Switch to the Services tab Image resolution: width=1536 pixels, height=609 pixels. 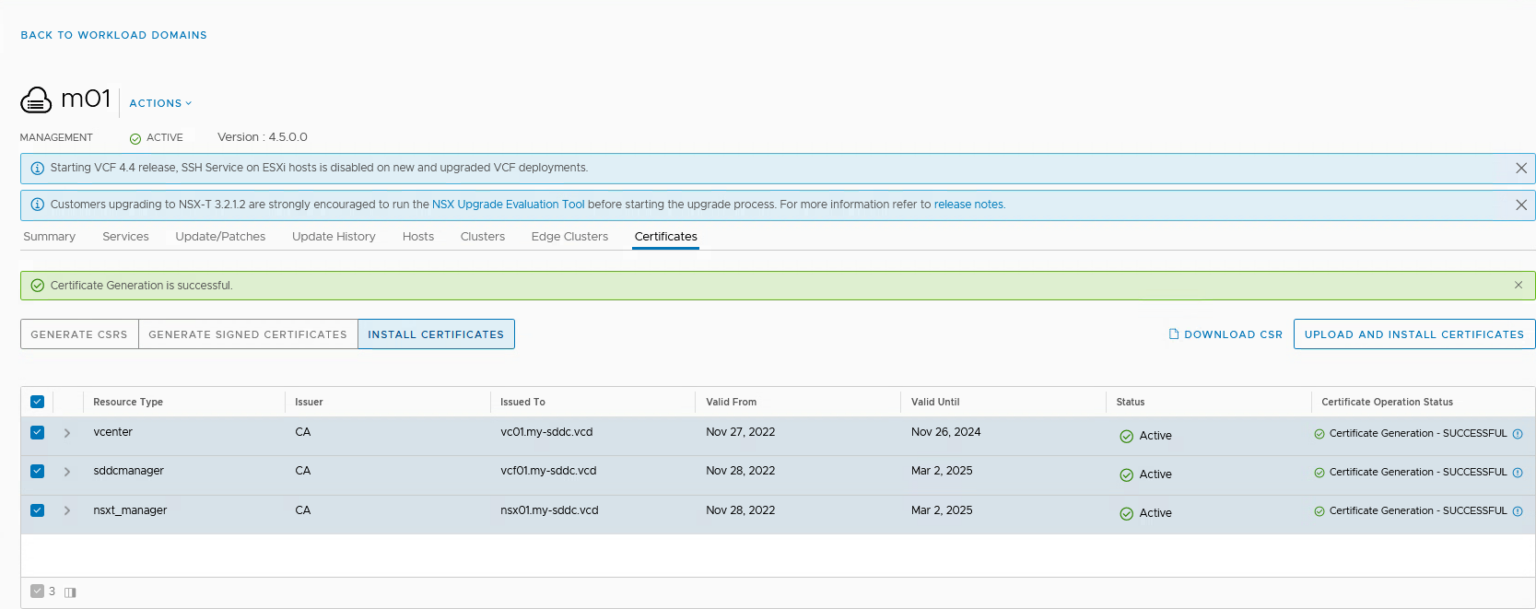[x=125, y=237]
